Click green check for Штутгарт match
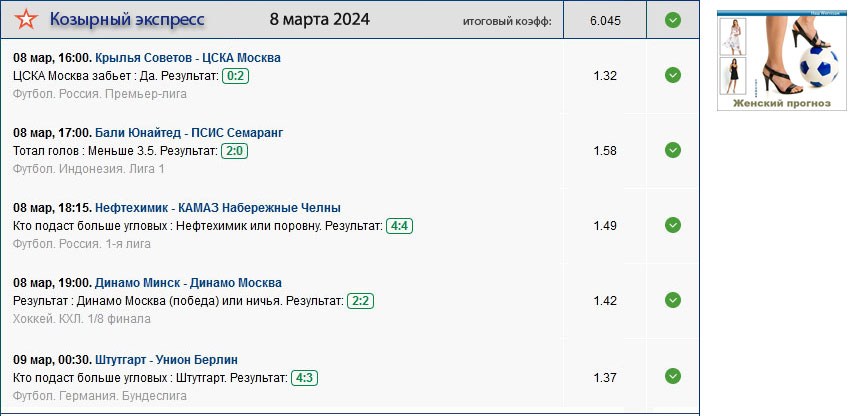The image size is (864, 416). [673, 376]
